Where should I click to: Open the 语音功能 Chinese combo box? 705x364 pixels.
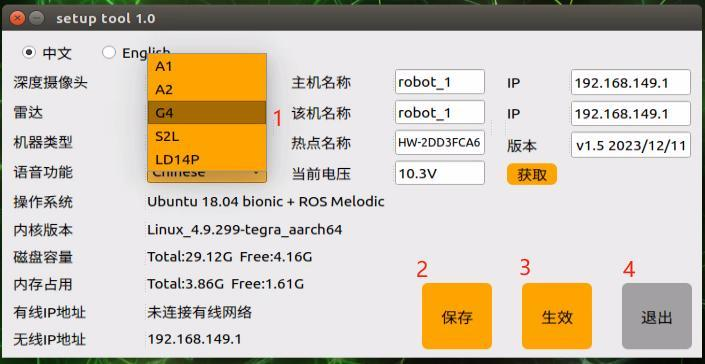click(x=207, y=176)
